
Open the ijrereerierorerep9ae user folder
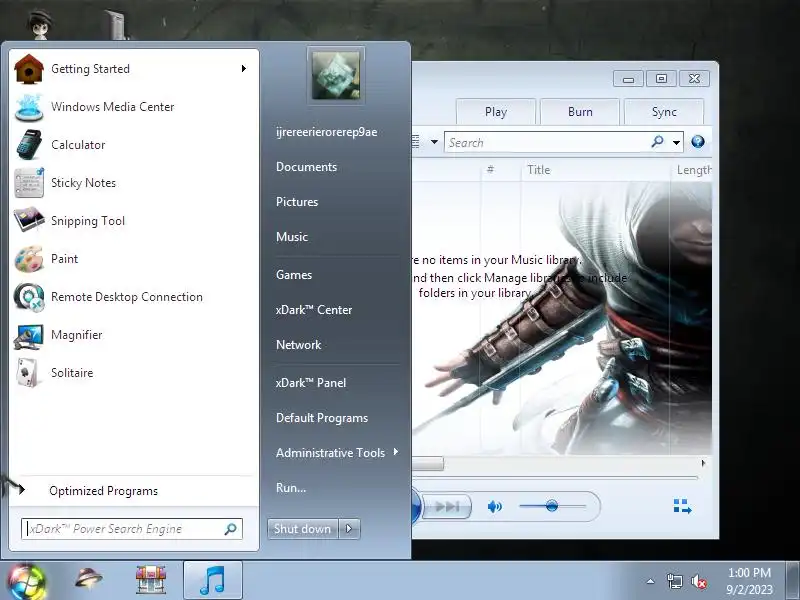(x=327, y=132)
